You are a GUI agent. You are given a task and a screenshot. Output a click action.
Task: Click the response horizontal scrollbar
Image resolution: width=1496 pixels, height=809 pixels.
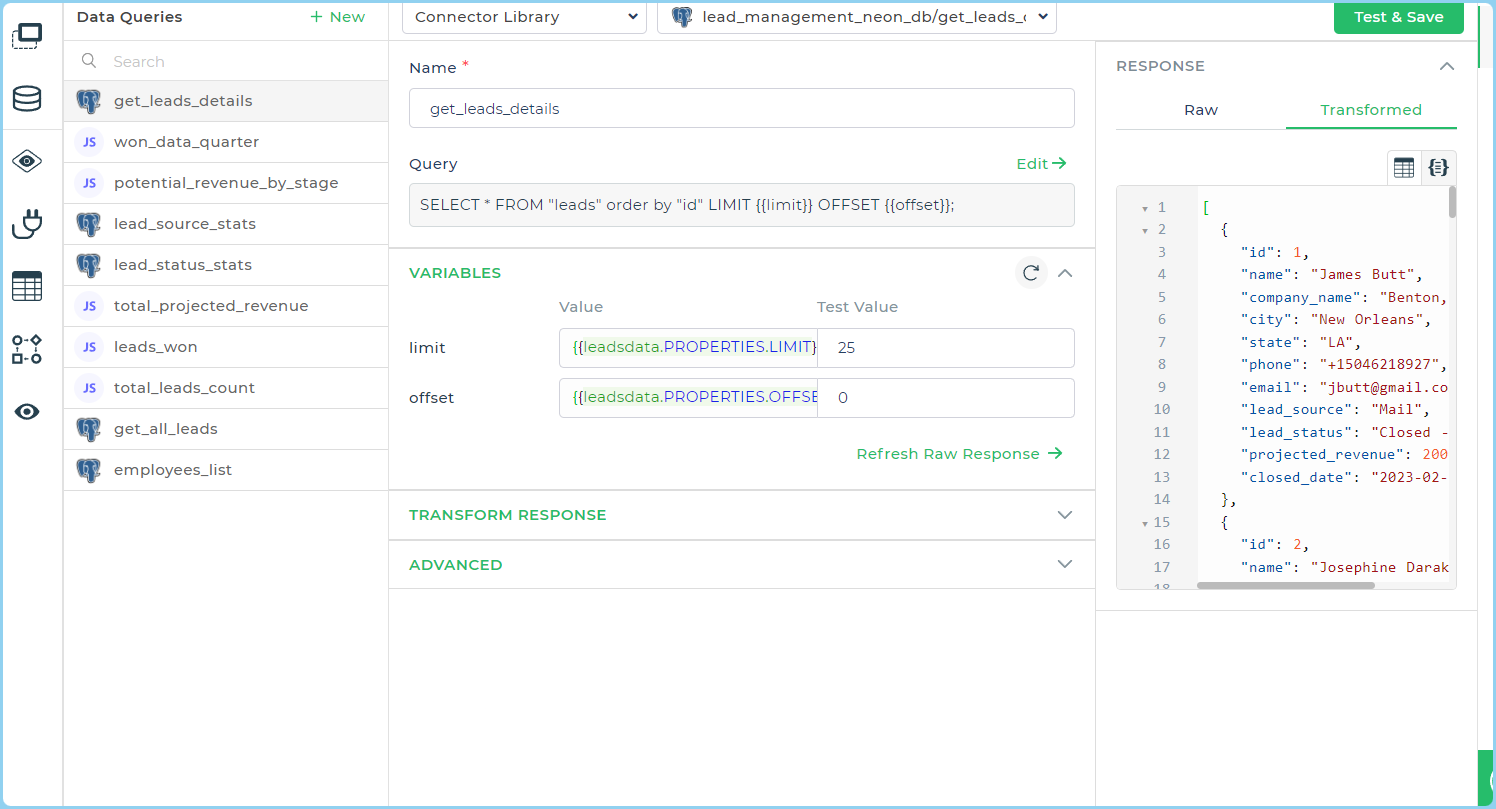click(1285, 585)
